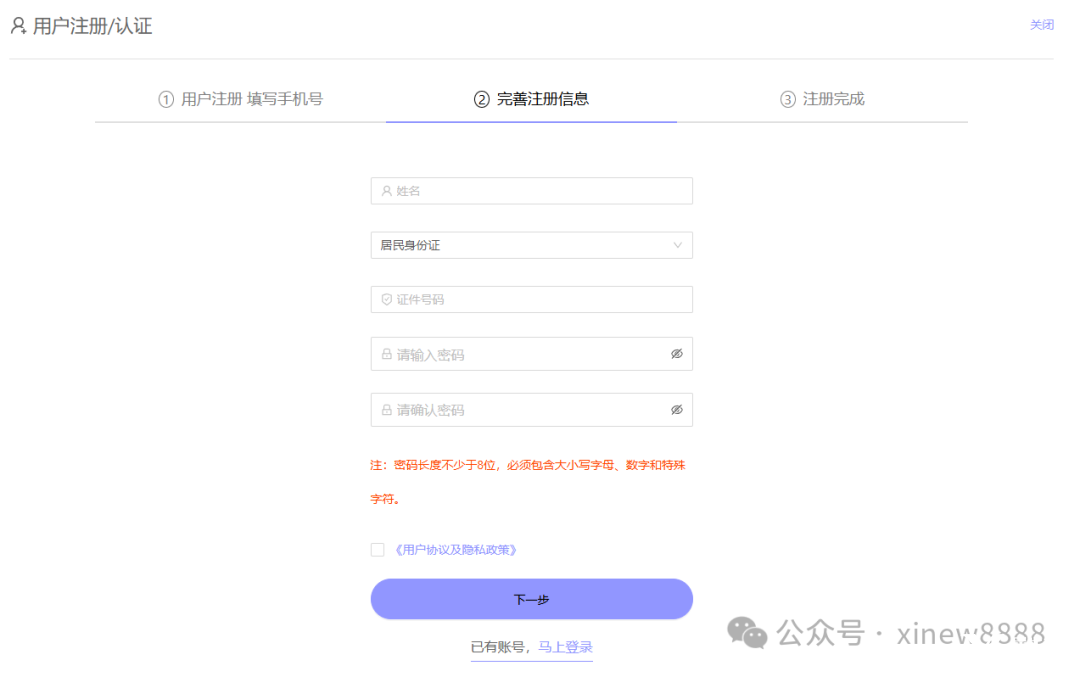This screenshot has width=1080, height=677.
Task: Click 关闭 to close the registration page
Action: (x=1041, y=25)
